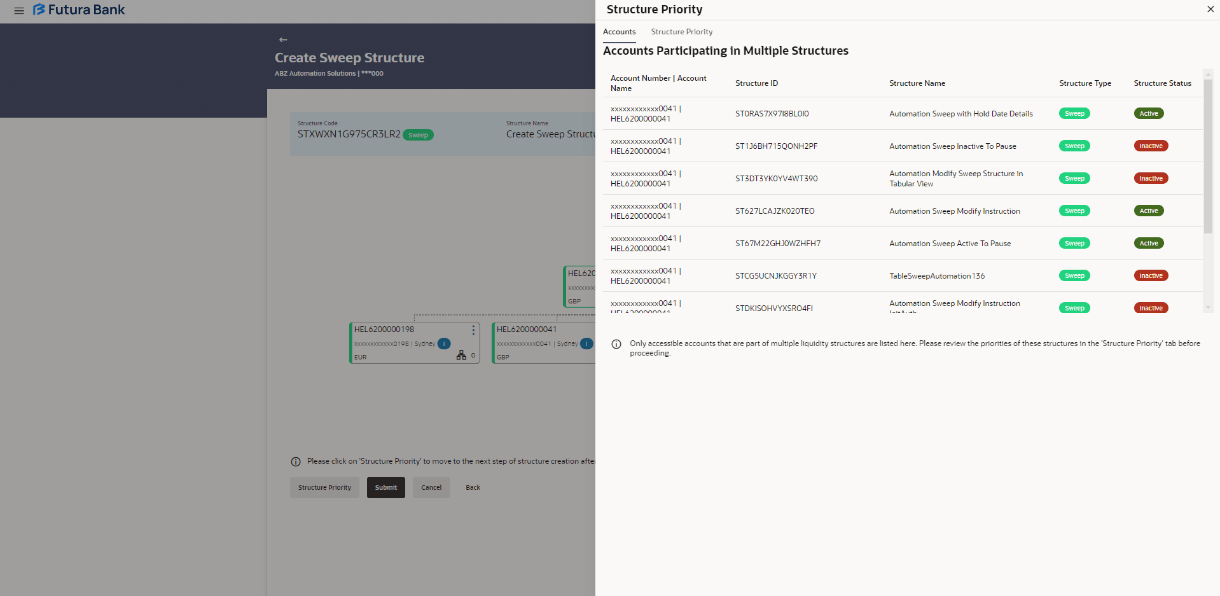Click info icon beside the Structure Priority hint
Image resolution: width=1220 pixels, height=596 pixels.
295,462
